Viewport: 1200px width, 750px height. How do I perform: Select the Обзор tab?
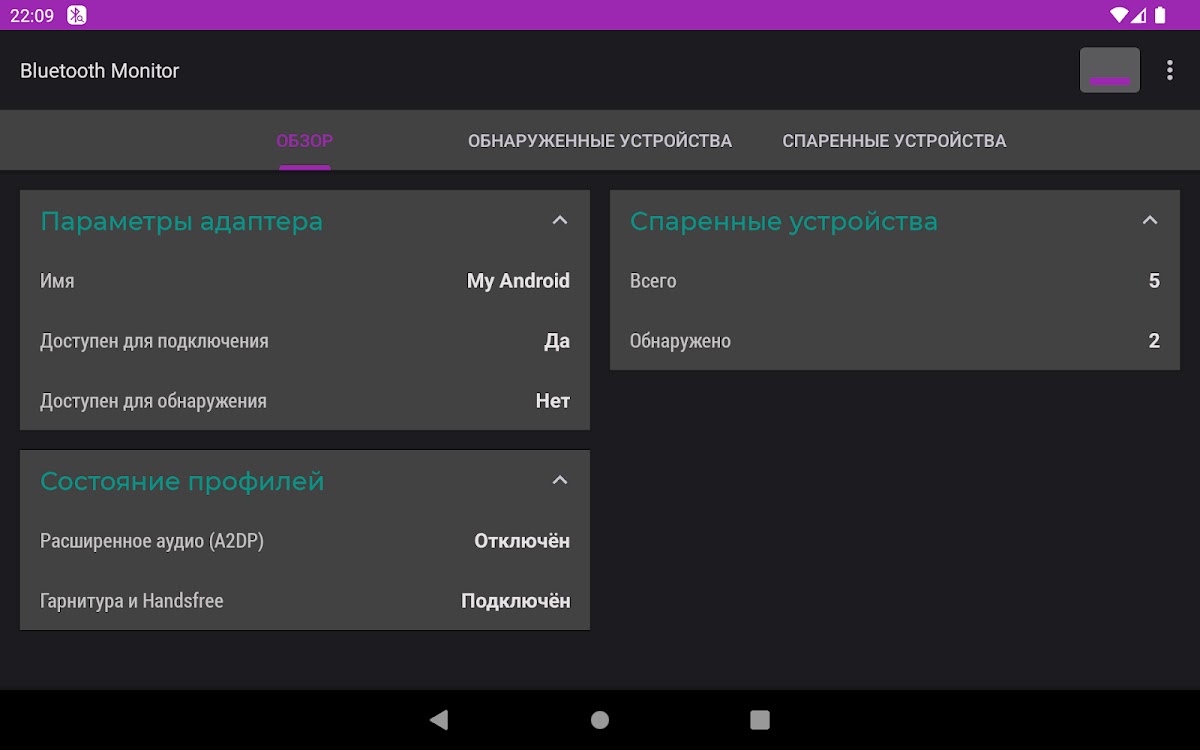coord(305,141)
